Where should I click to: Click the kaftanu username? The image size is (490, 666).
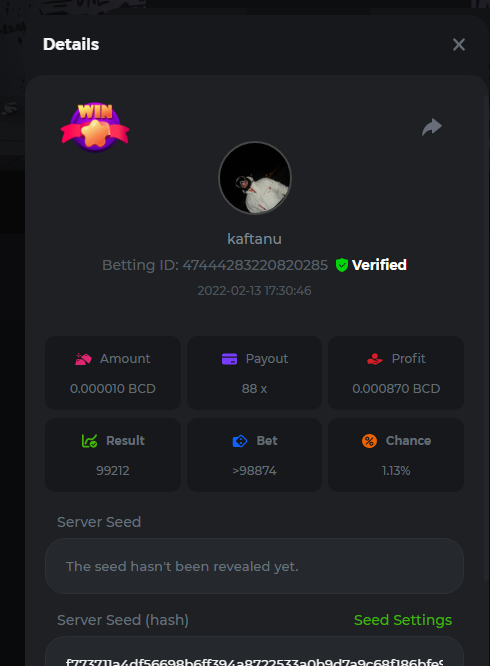pyautogui.click(x=254, y=239)
